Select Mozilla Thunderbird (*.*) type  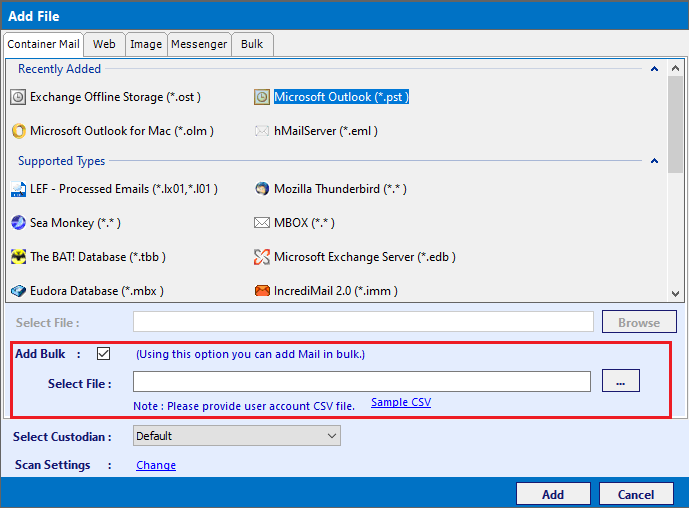point(340,189)
